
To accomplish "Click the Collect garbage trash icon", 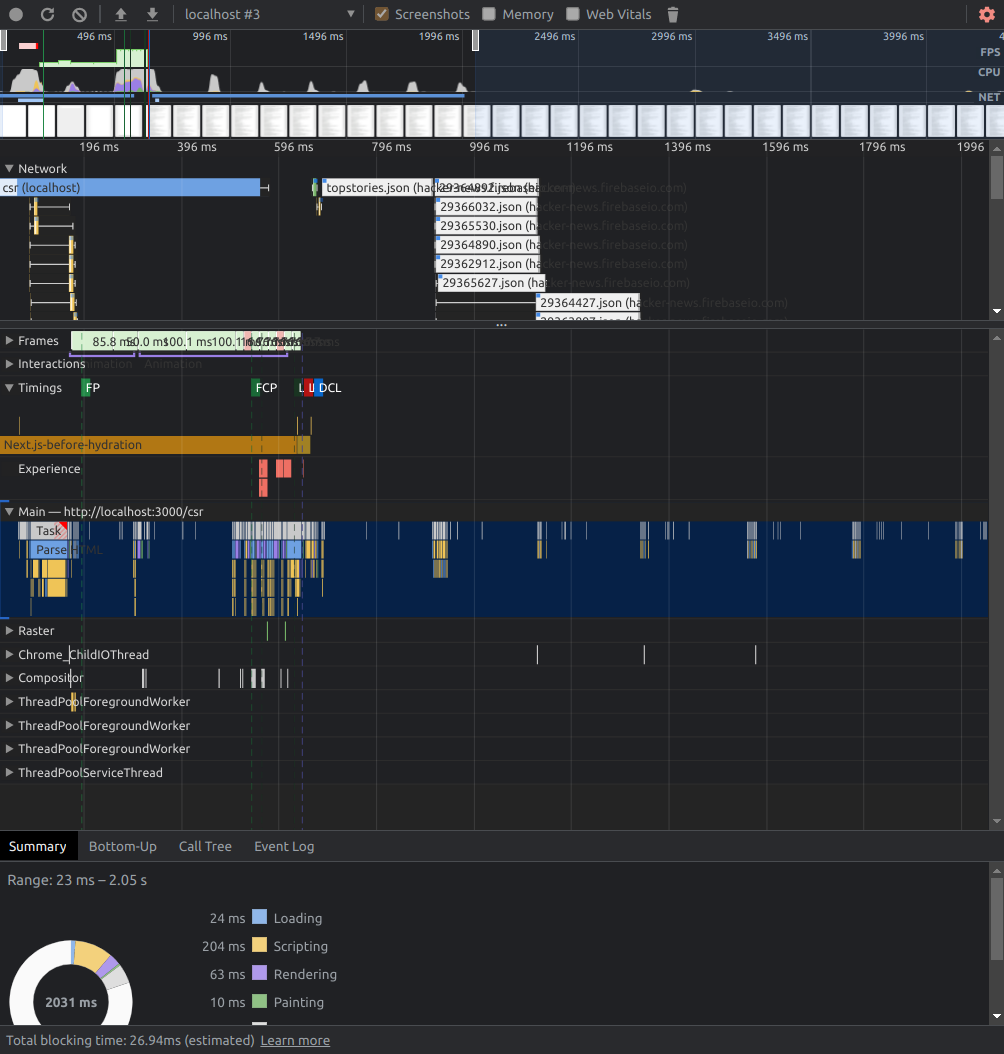I will [x=673, y=14].
